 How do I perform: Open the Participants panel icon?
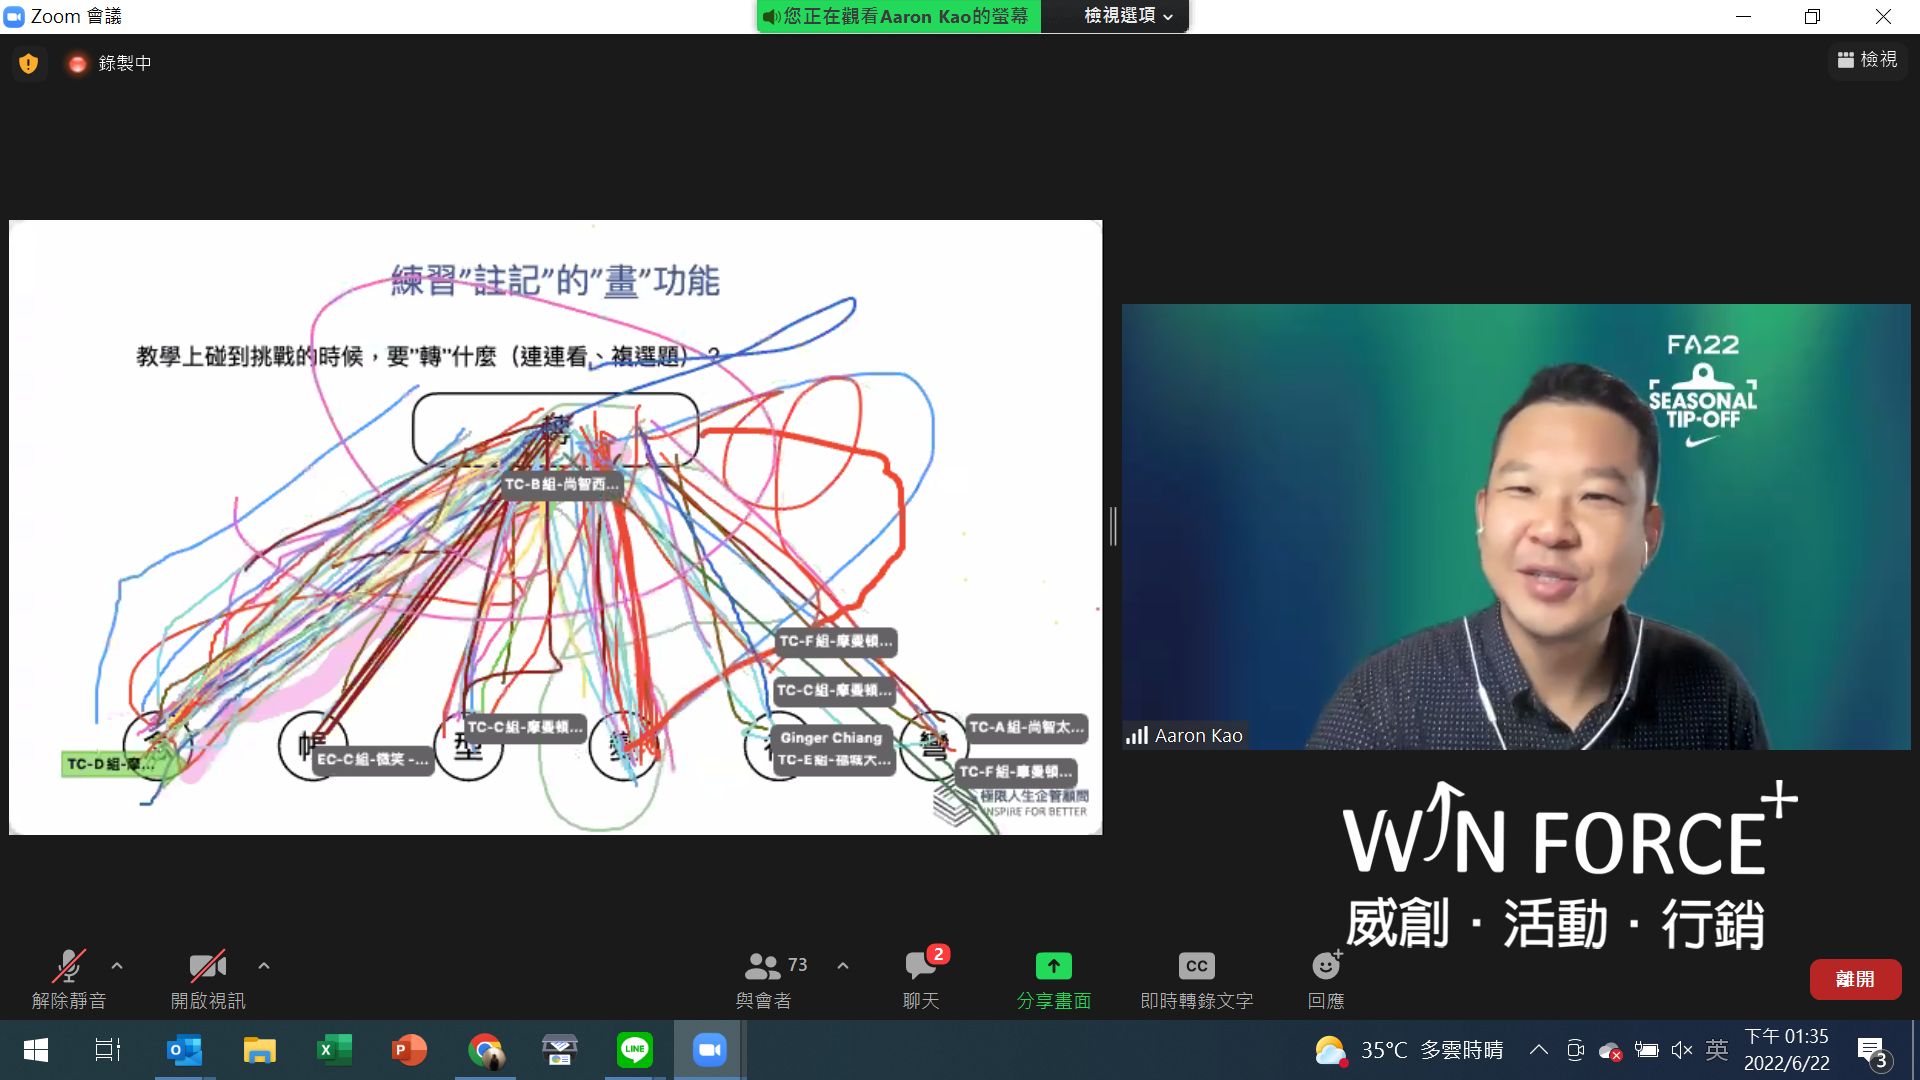[763, 966]
